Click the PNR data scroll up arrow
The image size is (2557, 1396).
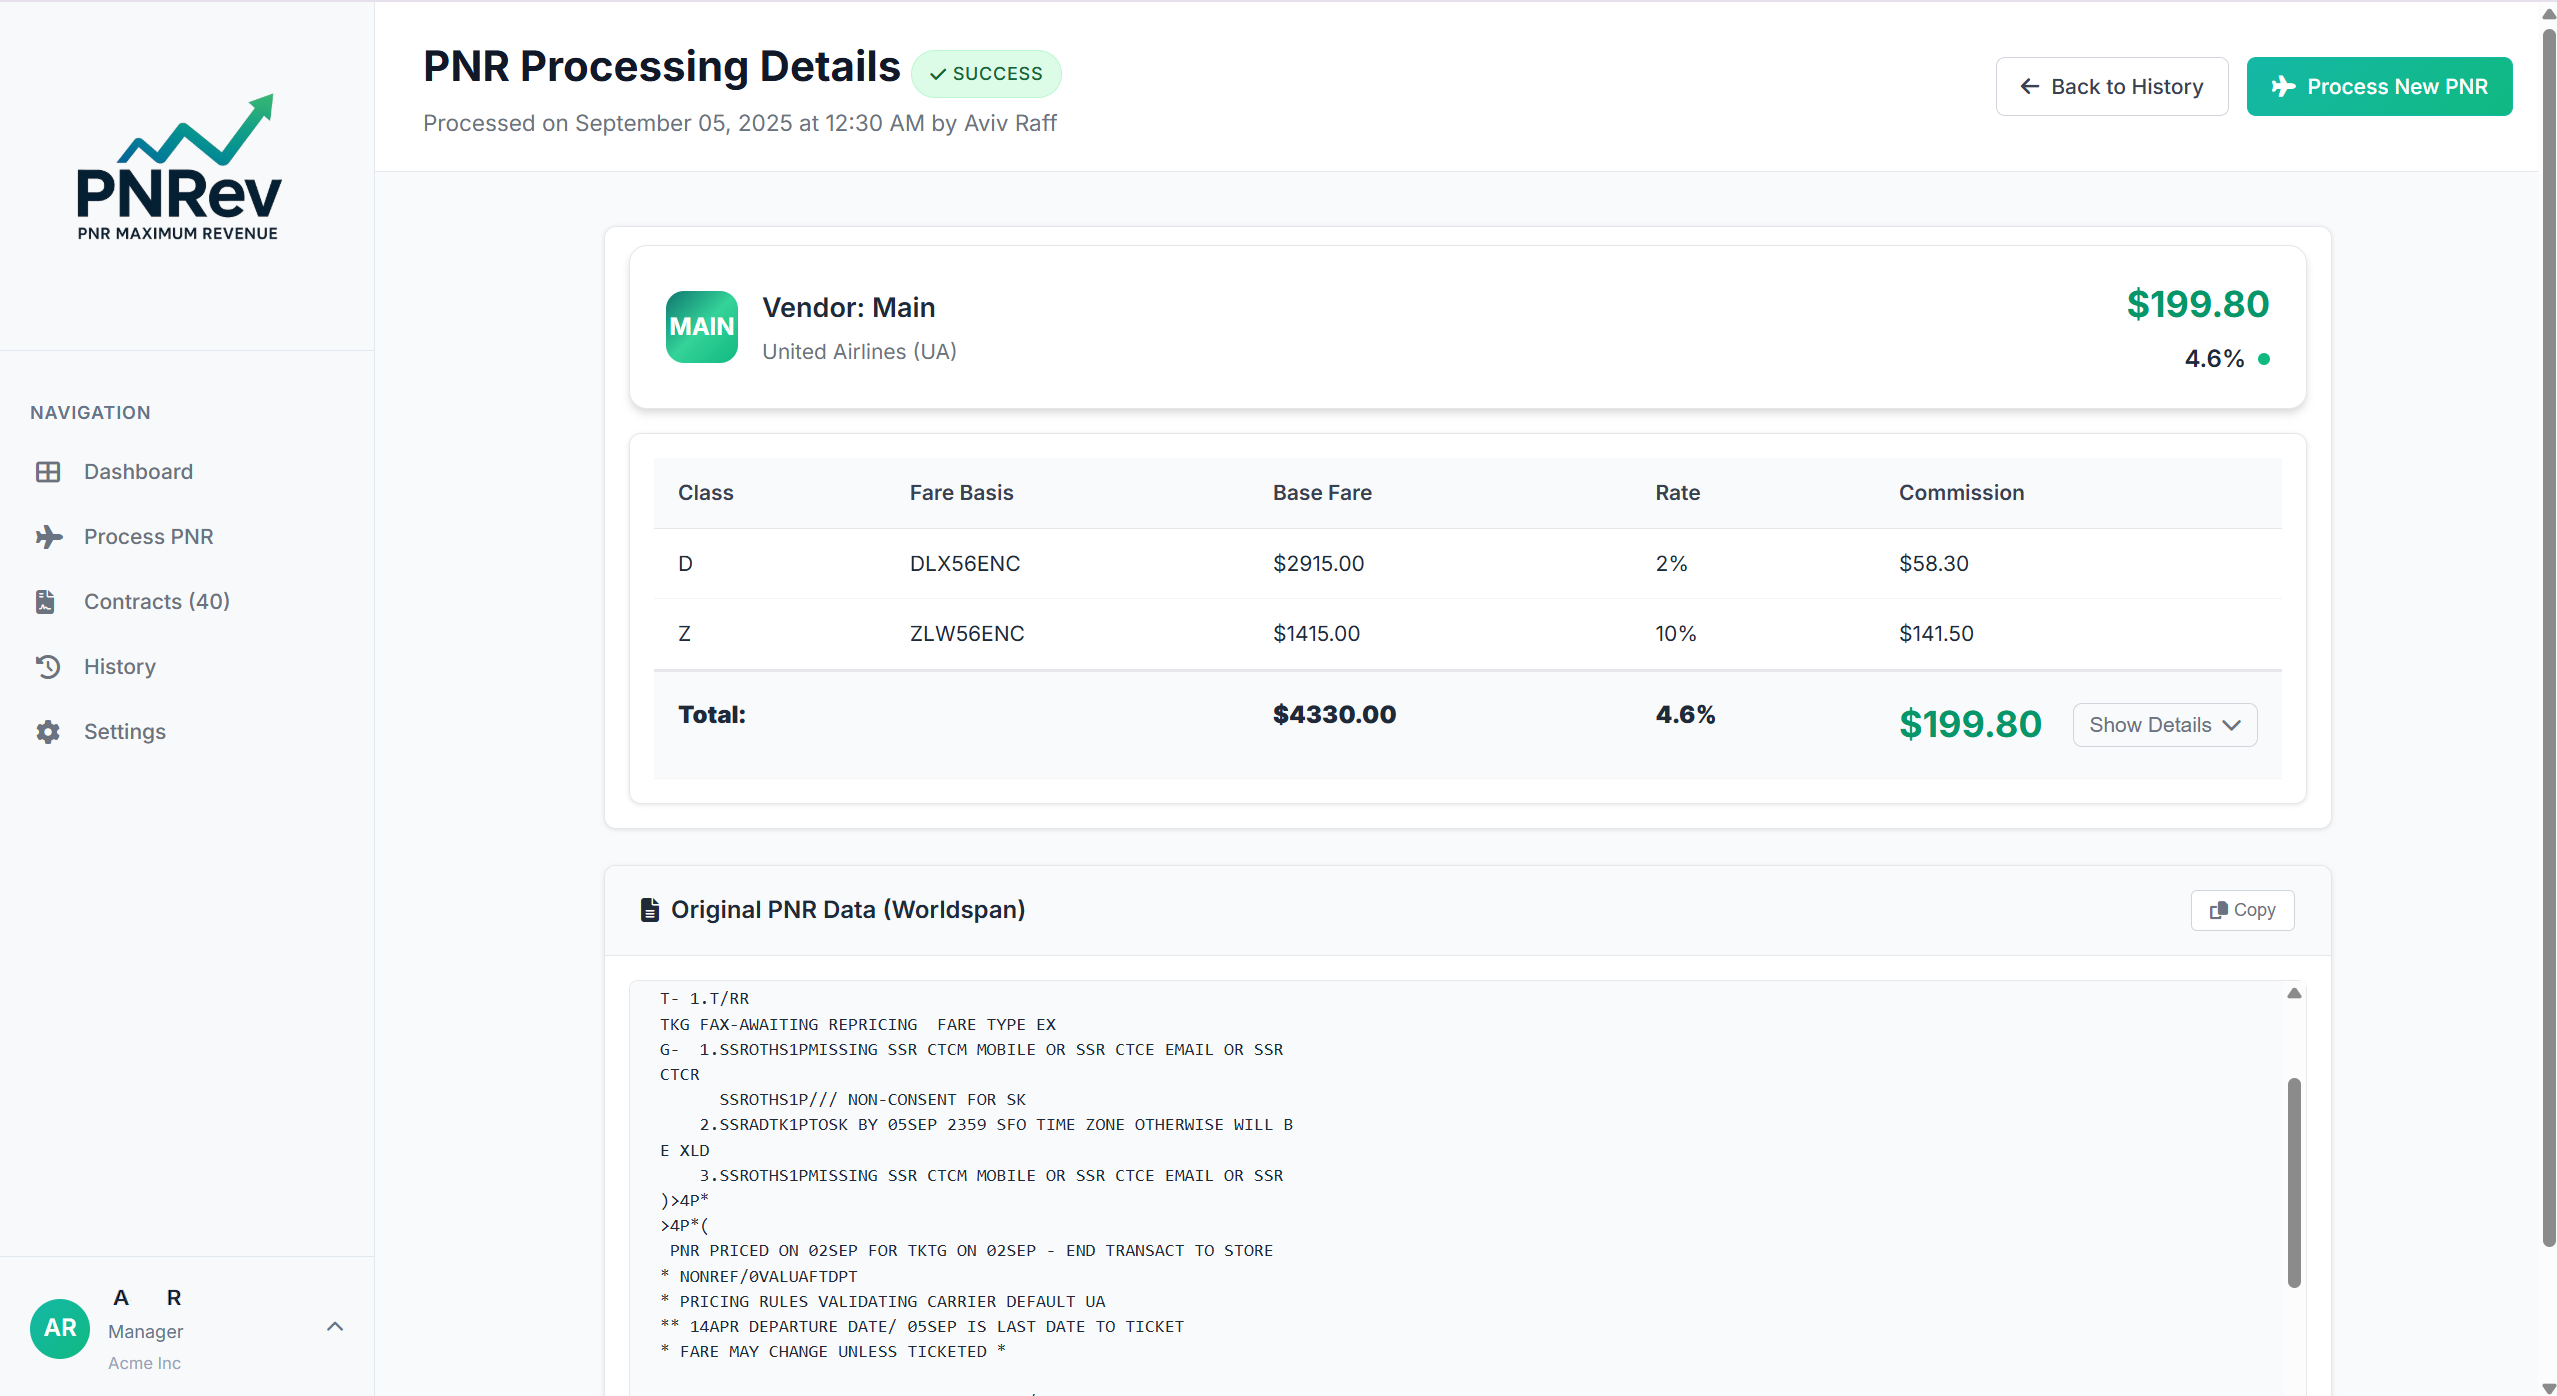coord(2294,993)
